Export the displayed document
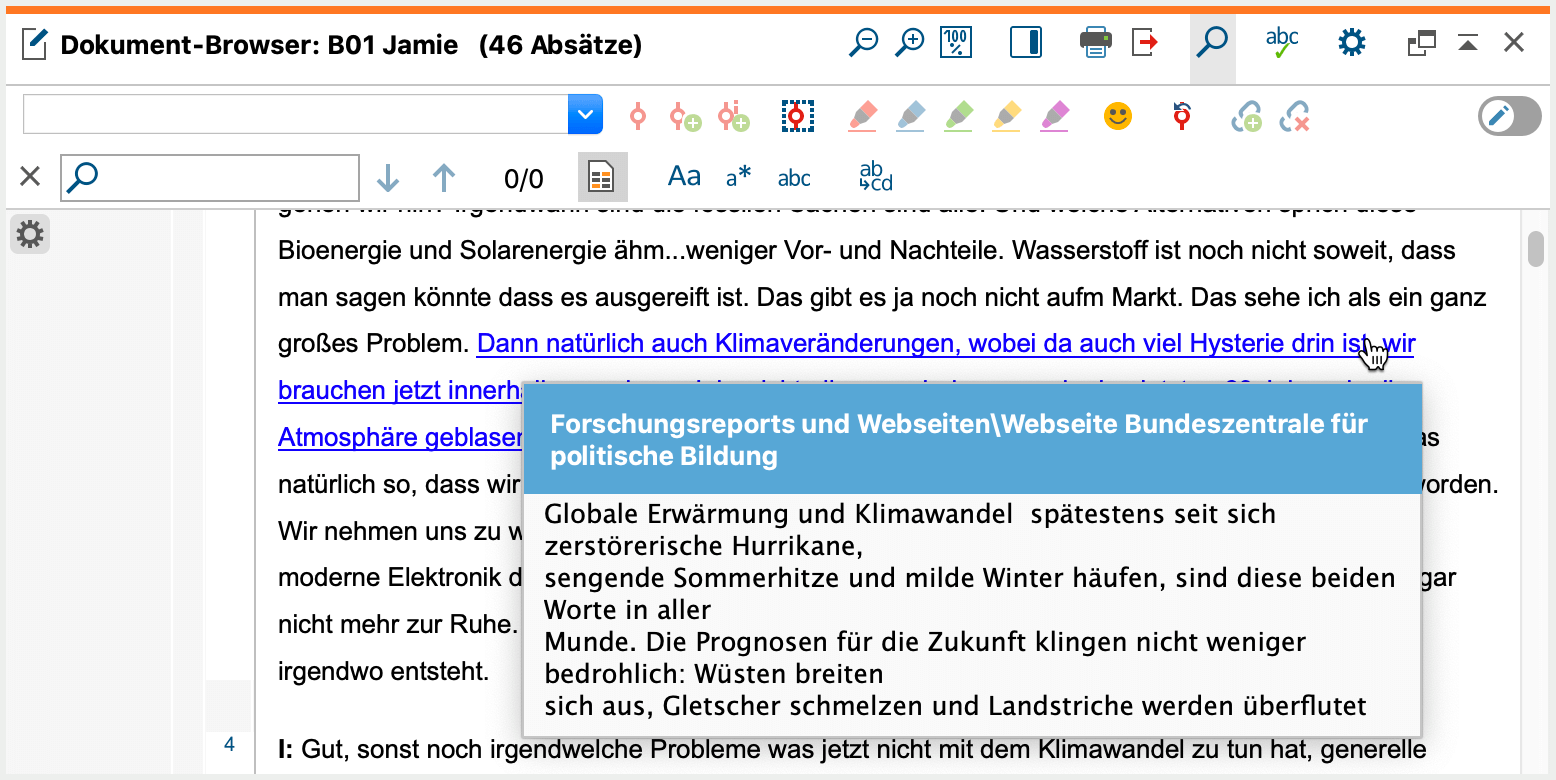1556x780 pixels. (1145, 43)
